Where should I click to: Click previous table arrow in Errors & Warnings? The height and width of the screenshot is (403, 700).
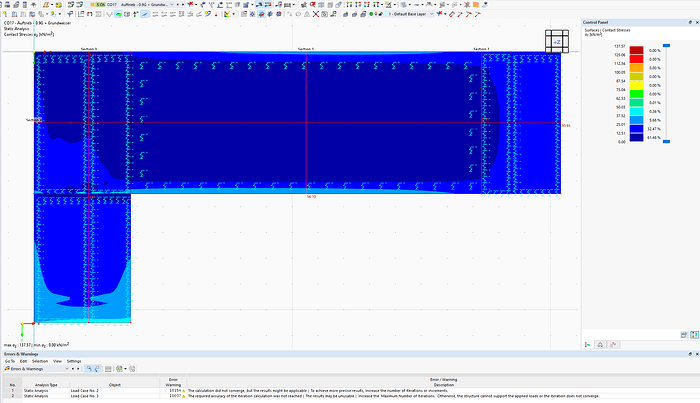pyautogui.click(x=72, y=369)
